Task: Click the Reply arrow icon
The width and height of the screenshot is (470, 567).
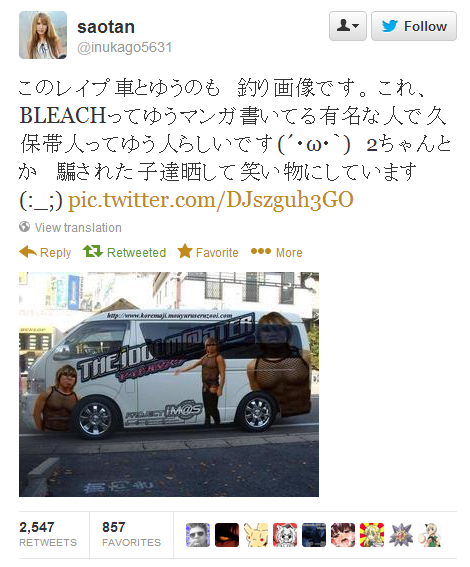Action: (x=28, y=252)
